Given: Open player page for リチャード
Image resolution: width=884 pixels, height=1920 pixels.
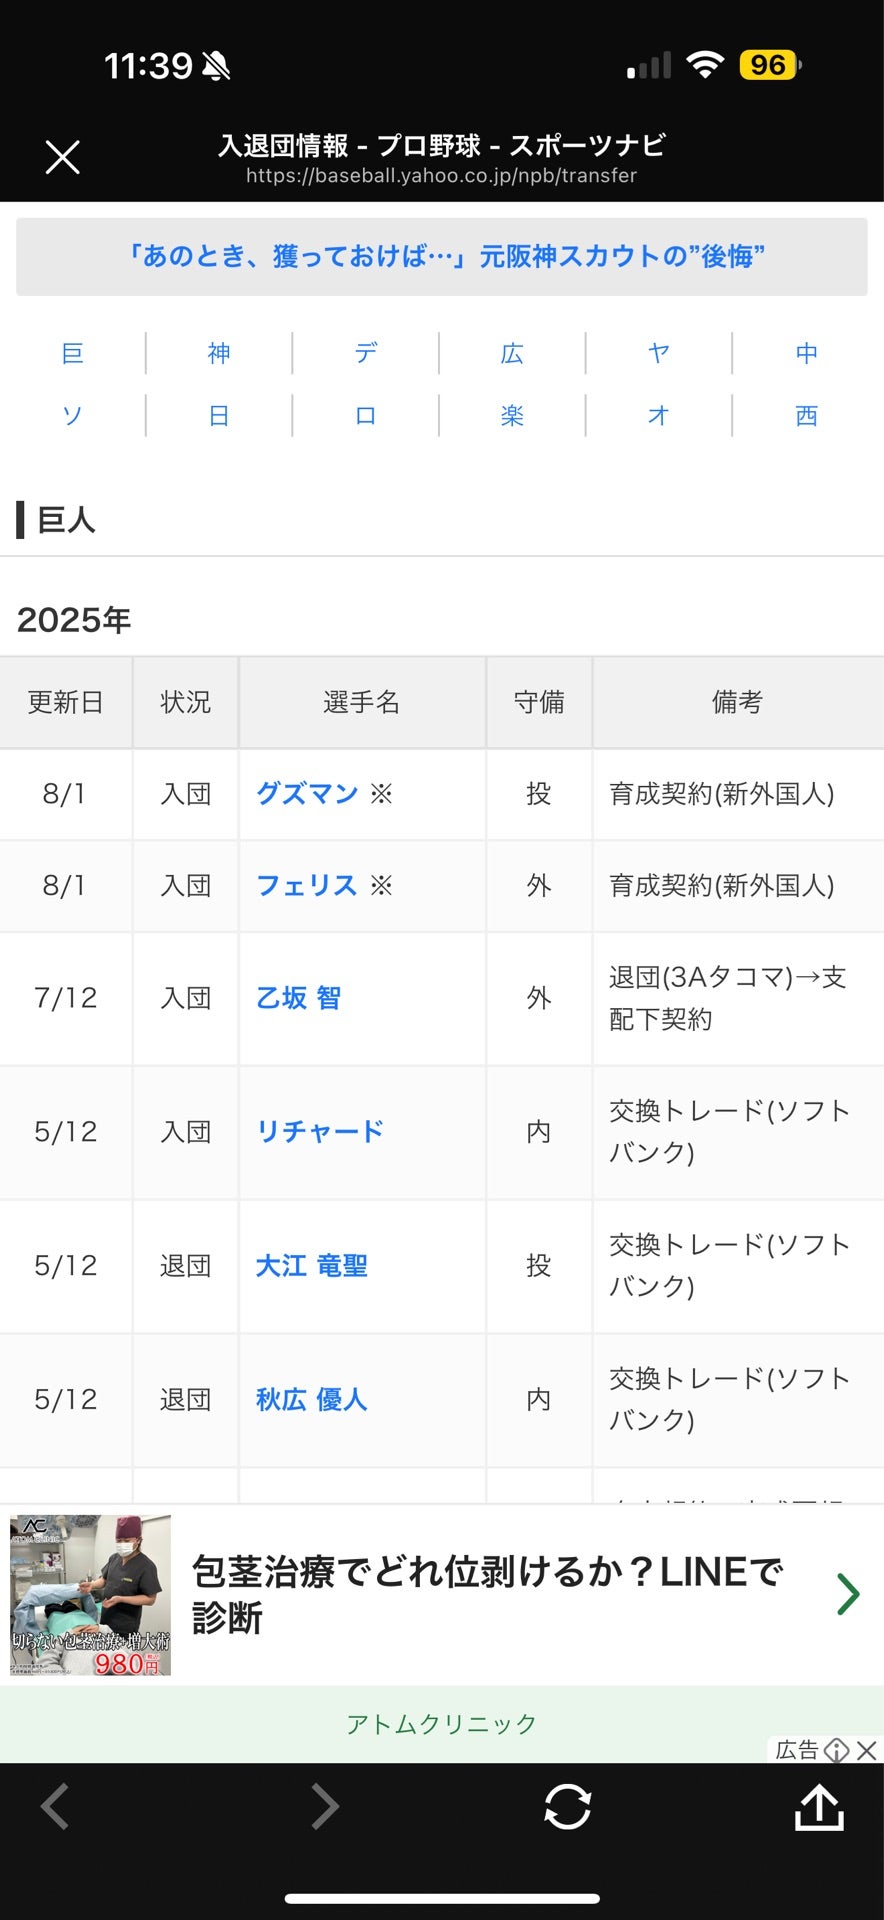Looking at the screenshot, I should [320, 1132].
